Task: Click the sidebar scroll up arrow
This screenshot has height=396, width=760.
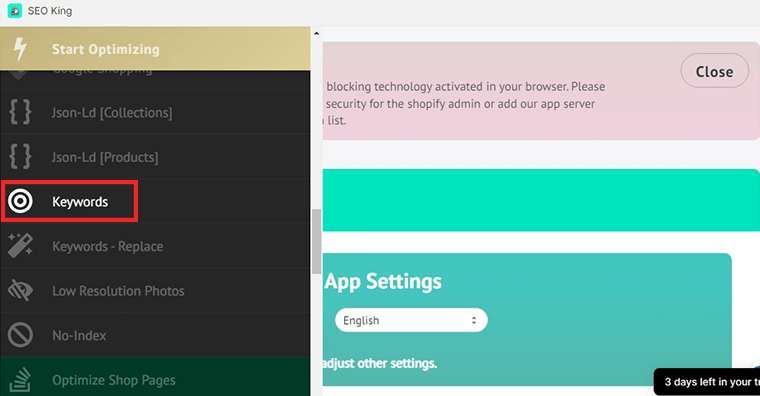Action: pyautogui.click(x=317, y=33)
